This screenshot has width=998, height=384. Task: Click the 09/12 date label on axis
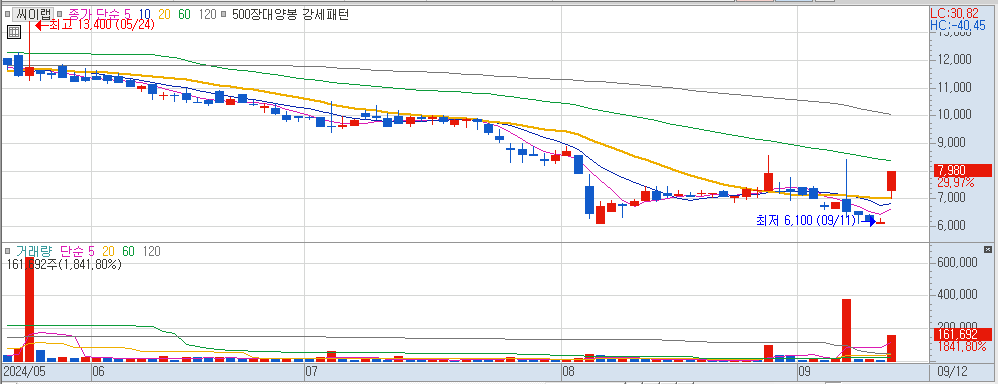pyautogui.click(x=953, y=370)
